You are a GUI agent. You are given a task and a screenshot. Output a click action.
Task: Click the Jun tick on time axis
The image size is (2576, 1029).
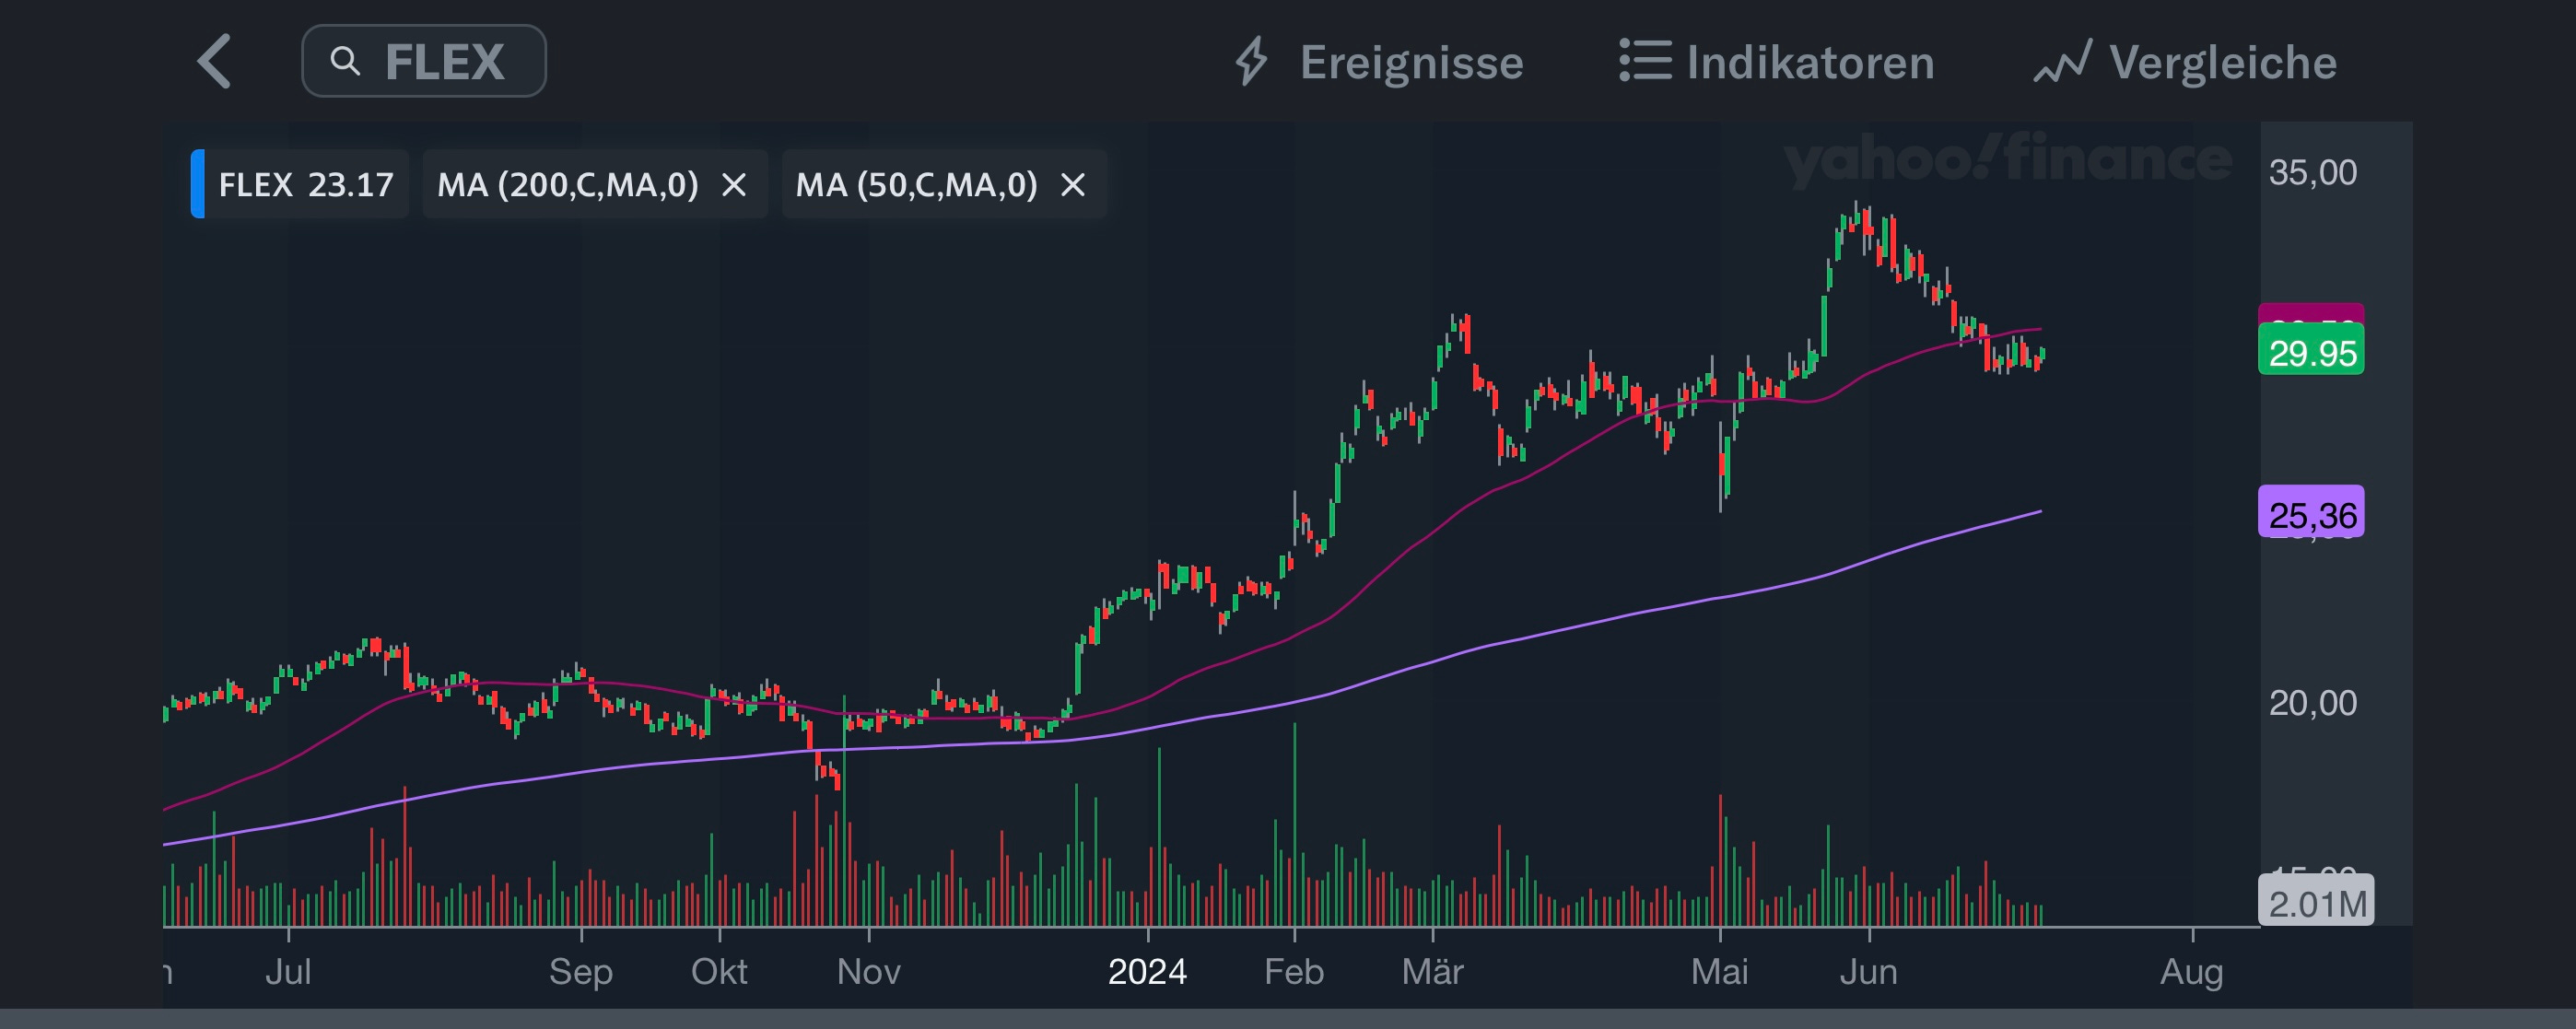[1868, 971]
